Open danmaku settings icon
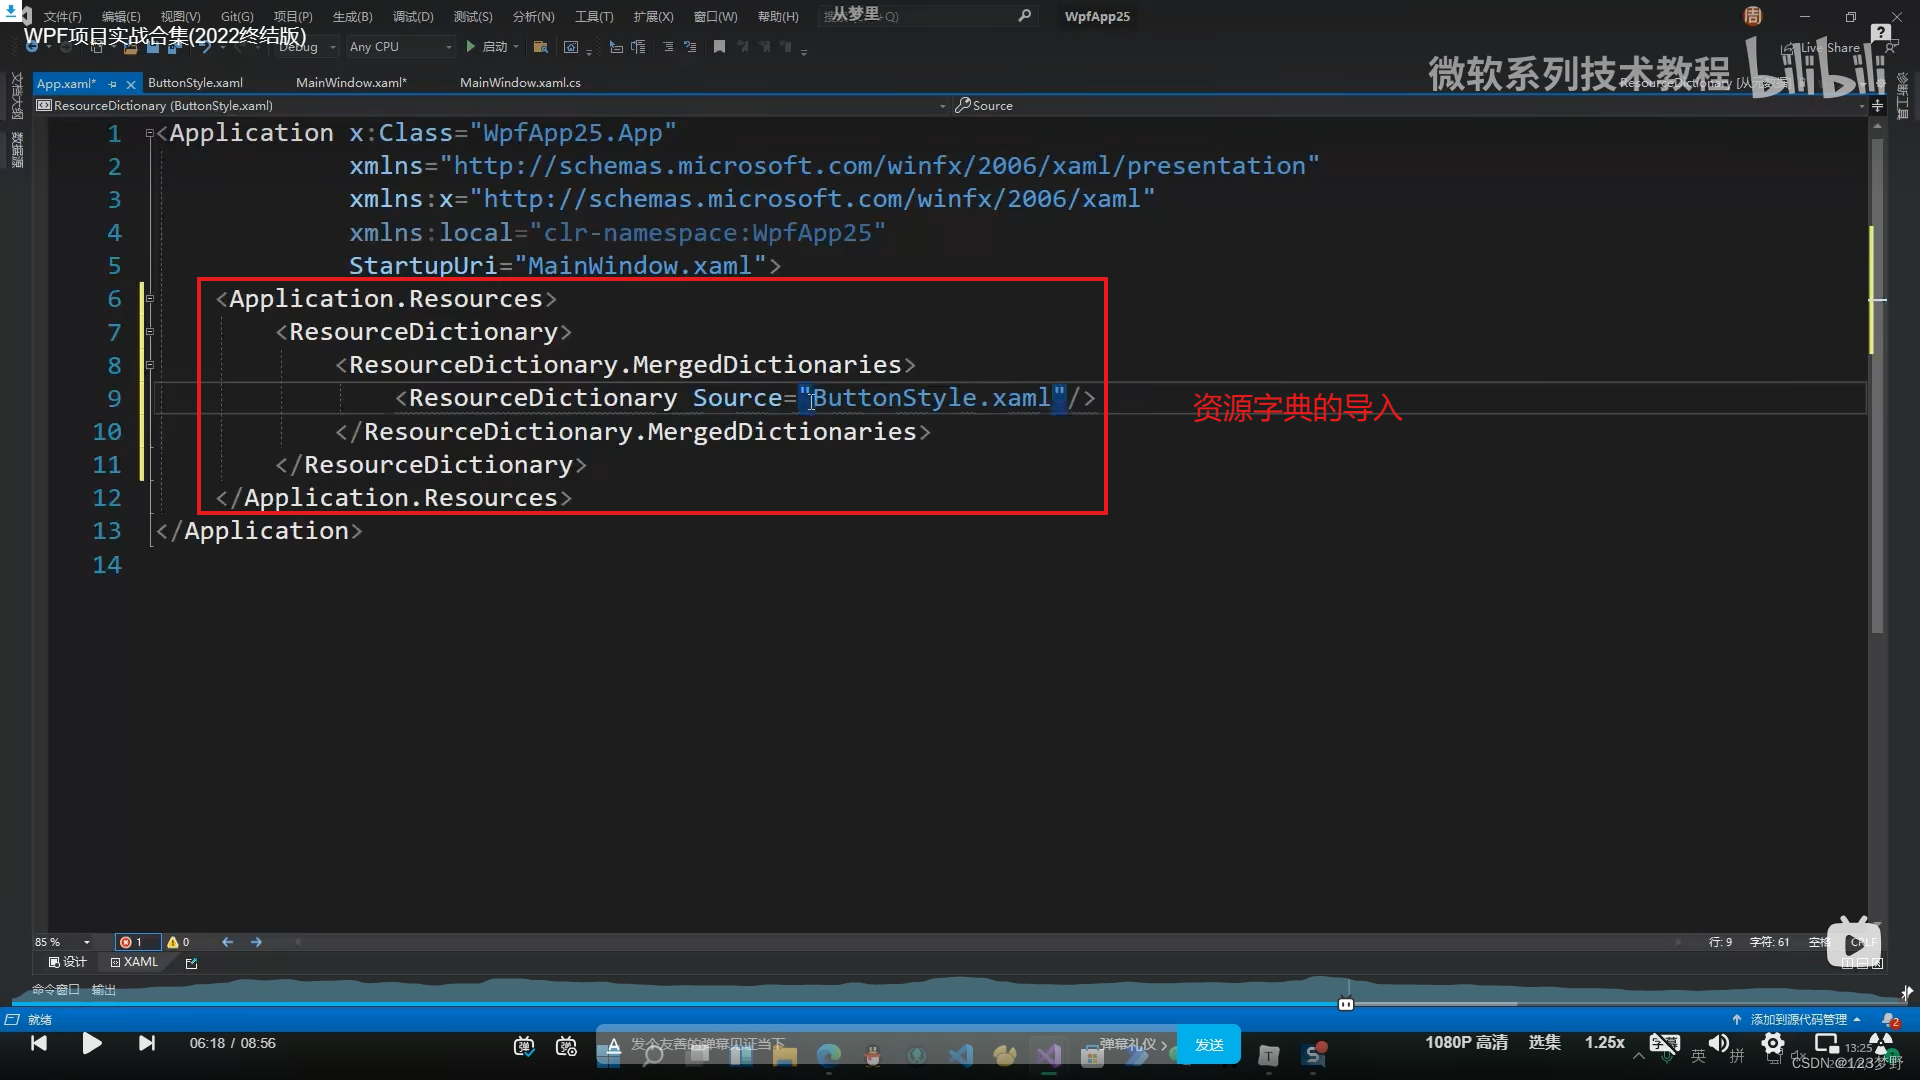This screenshot has height=1080, width=1920. point(567,1046)
